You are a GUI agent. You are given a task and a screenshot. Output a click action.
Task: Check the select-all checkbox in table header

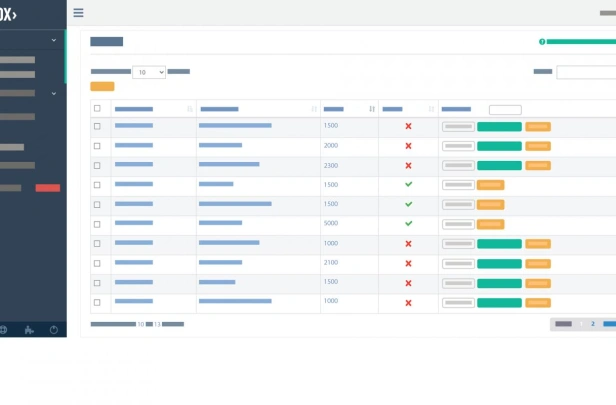pos(97,108)
